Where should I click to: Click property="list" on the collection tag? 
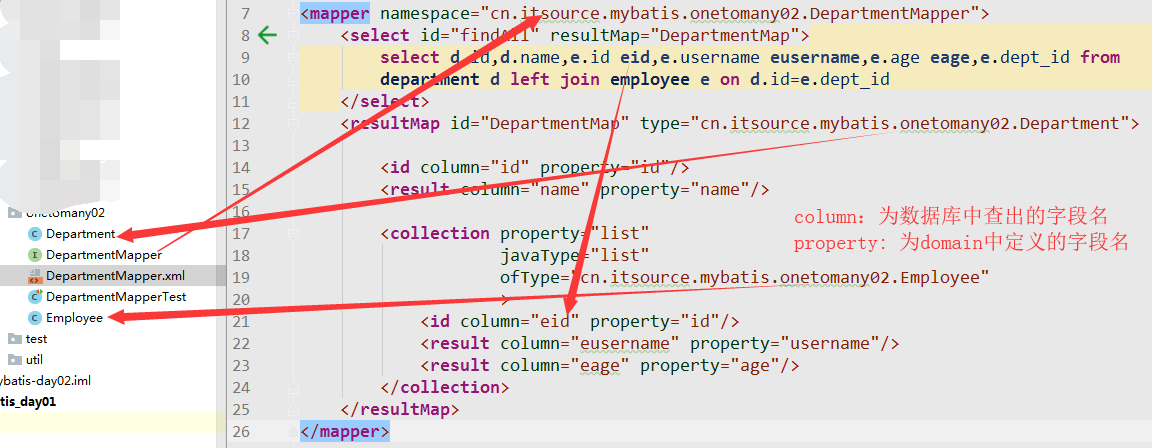(575, 234)
